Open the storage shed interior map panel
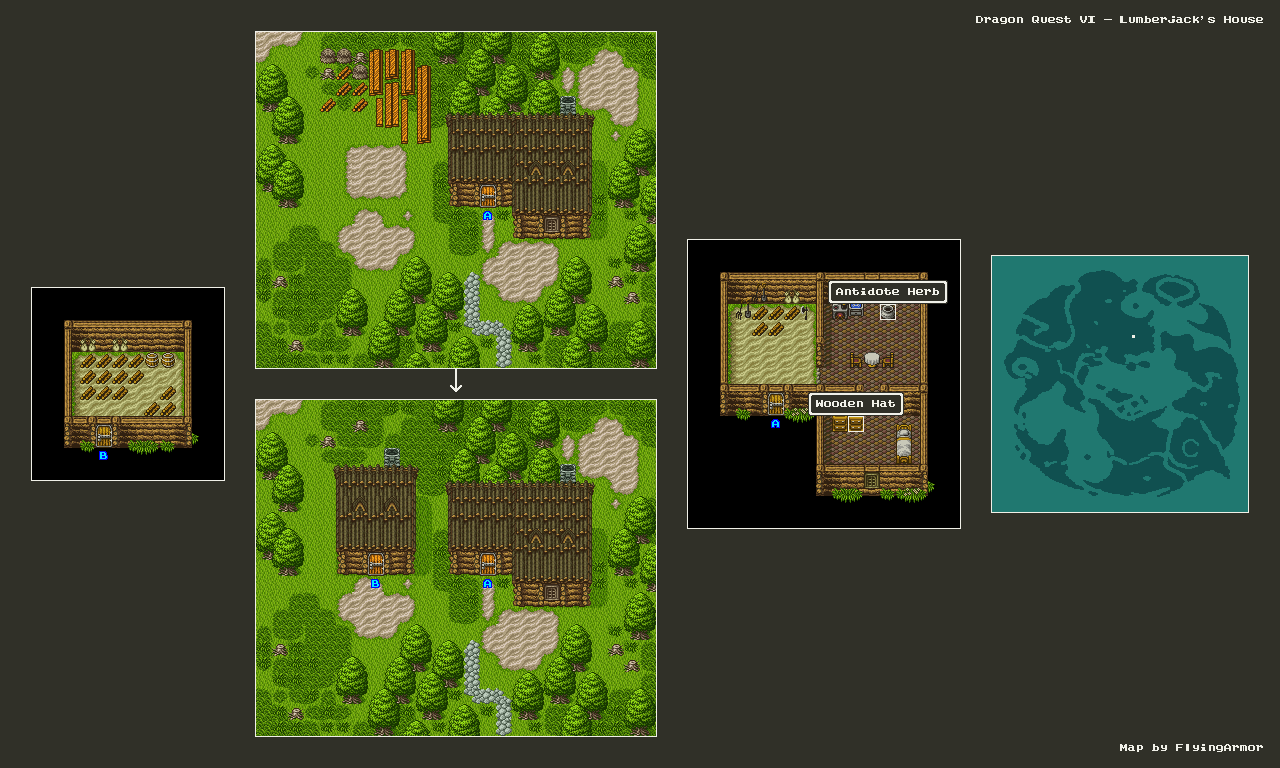This screenshot has height=768, width=1280. [128, 384]
